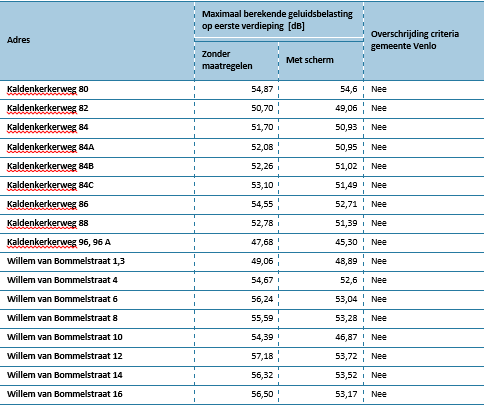
Task: Click the value 54,87
Action: pyautogui.click(x=262, y=89)
